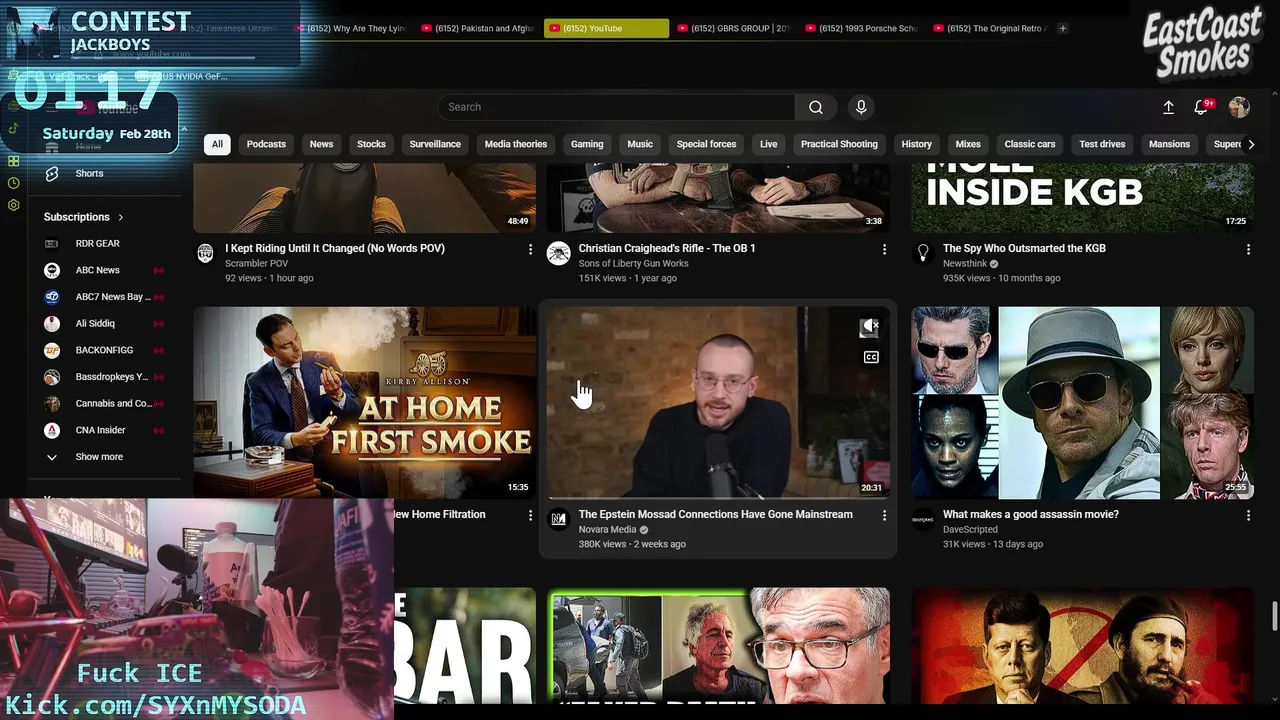Open ABC News subscription channel
1280x720 pixels.
97,270
